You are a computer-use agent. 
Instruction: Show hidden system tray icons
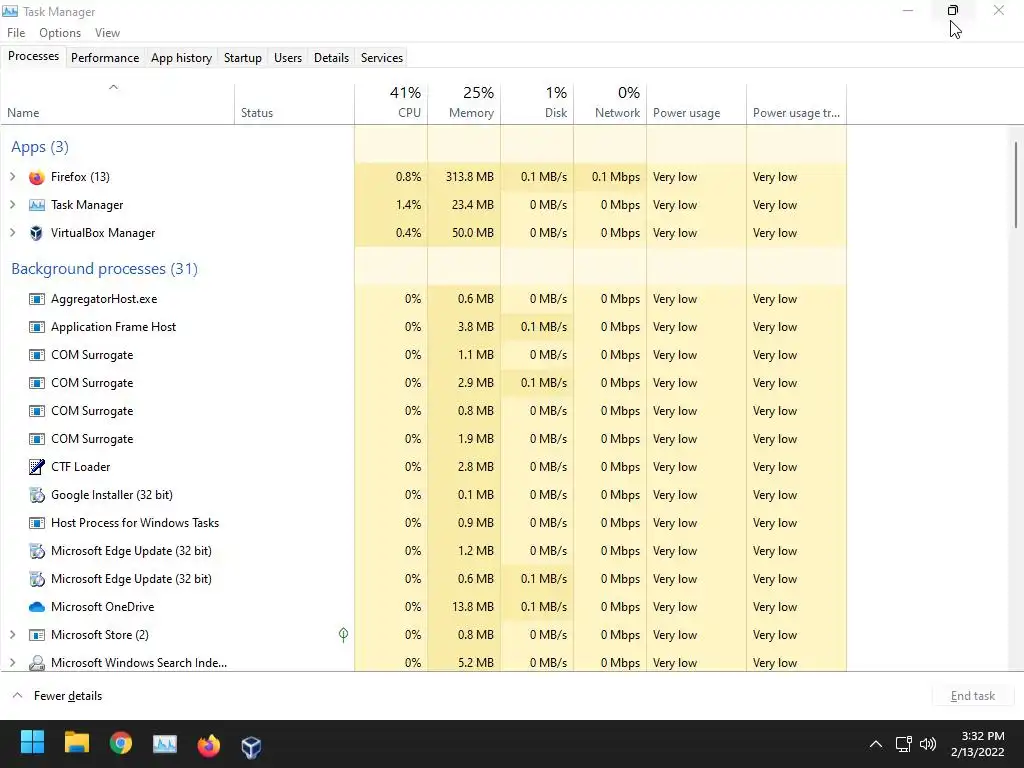(876, 744)
